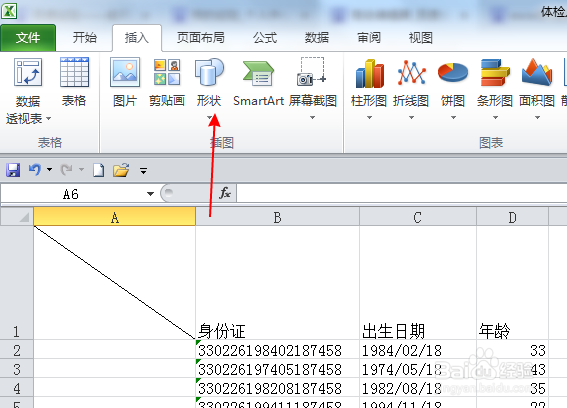Expand the Redo history dropdown arrow
567x408 pixels.
pos(81,169)
